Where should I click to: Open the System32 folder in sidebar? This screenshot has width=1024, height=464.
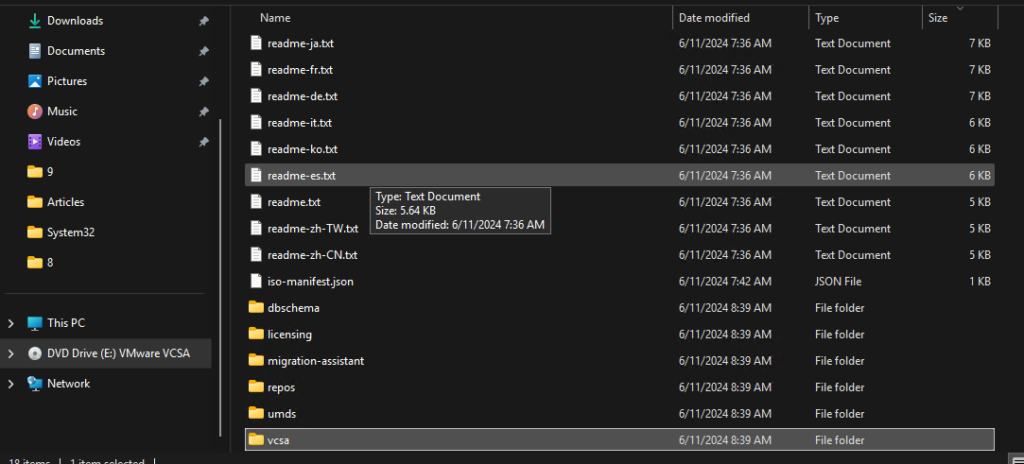(70, 232)
